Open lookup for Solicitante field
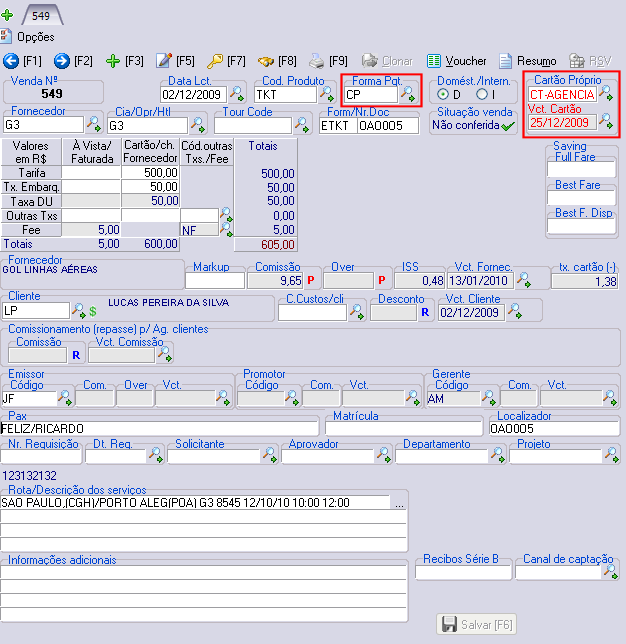 point(270,455)
